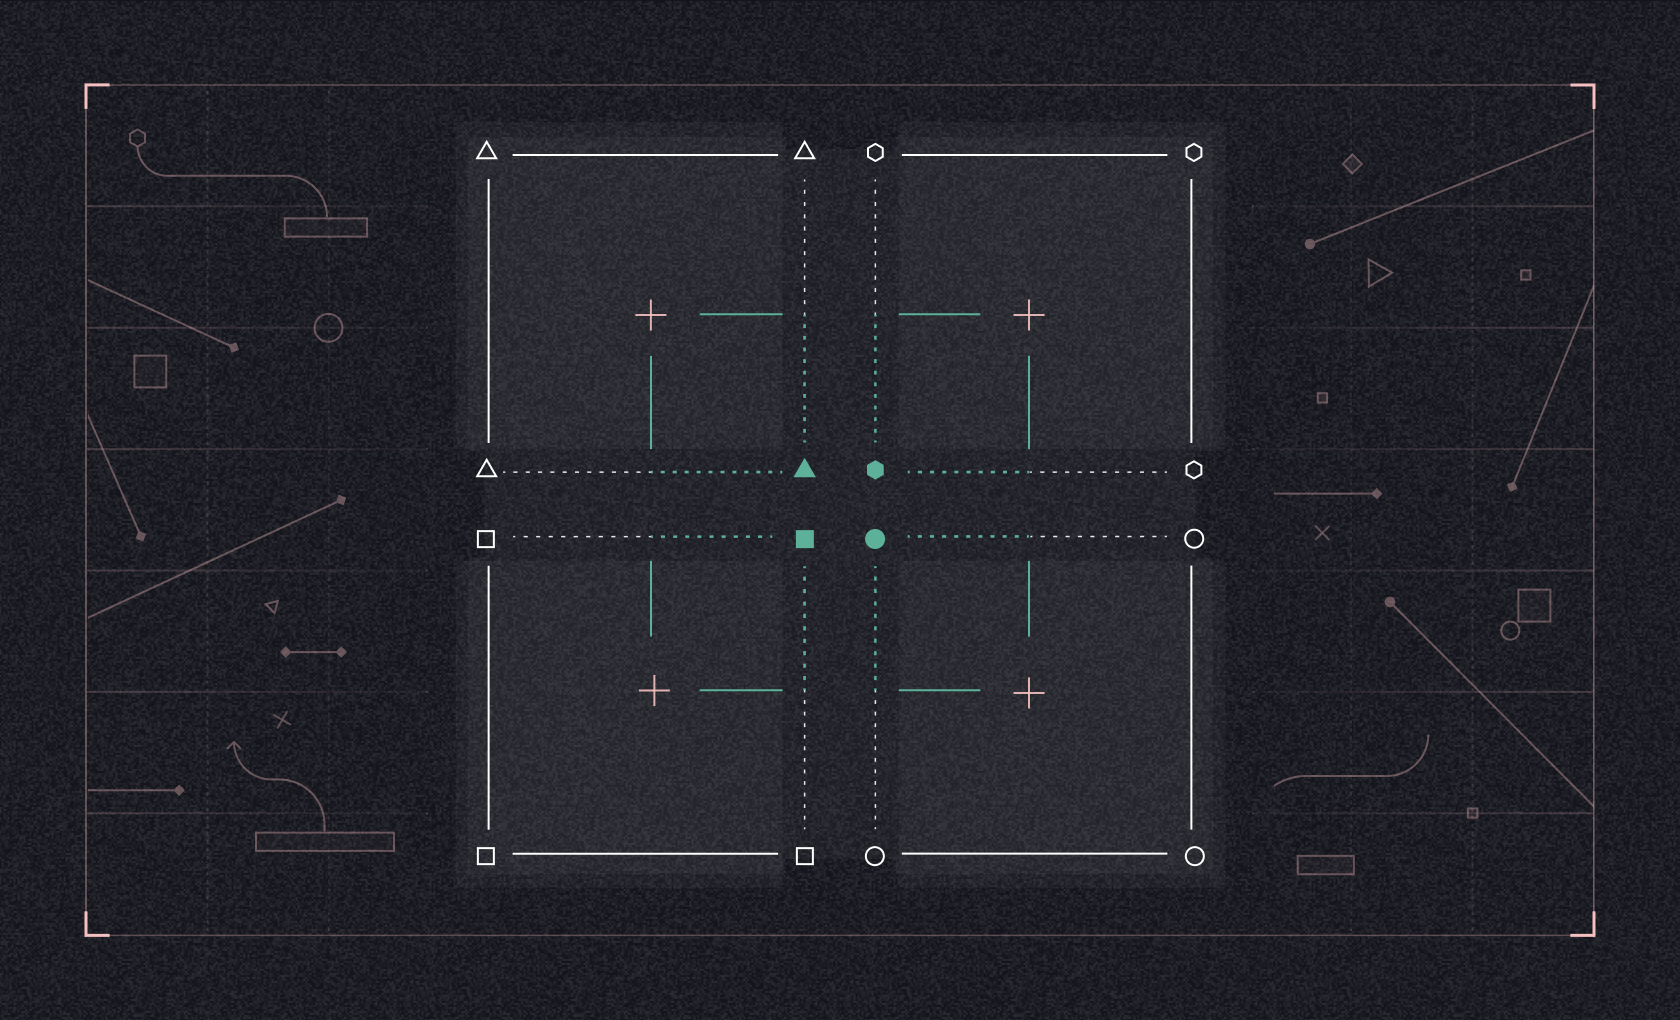Toggle the small square marker on left center row
Screen dimensions: 1680x1020
coord(487,539)
